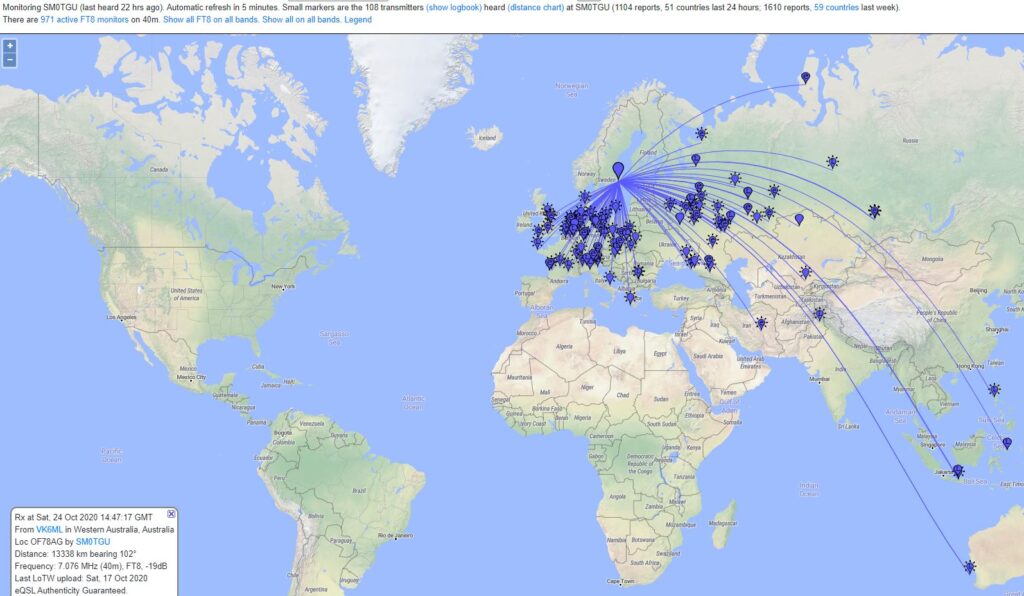This screenshot has width=1024, height=596.
Task: Choose the pin marker north of the Kazakhstan label
Action: (799, 219)
